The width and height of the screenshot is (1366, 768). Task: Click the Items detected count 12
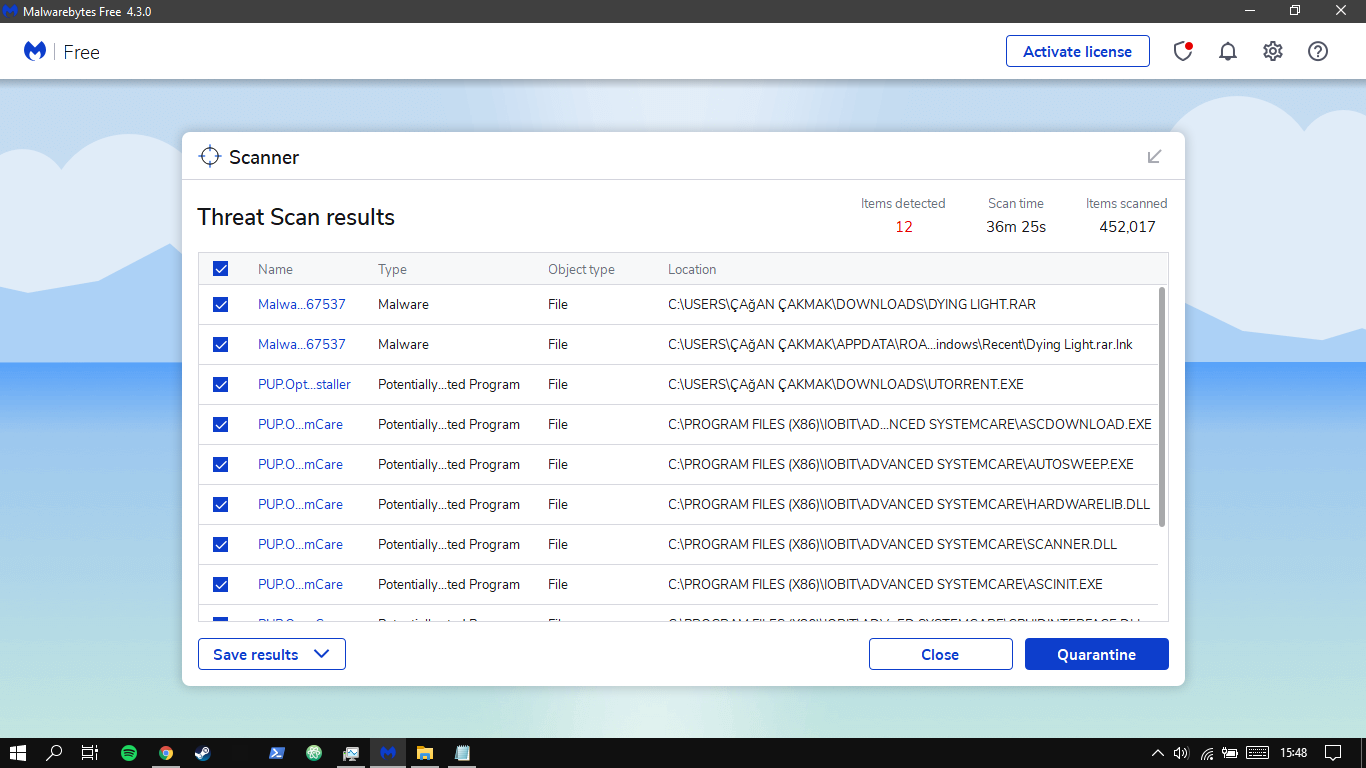[x=904, y=227]
